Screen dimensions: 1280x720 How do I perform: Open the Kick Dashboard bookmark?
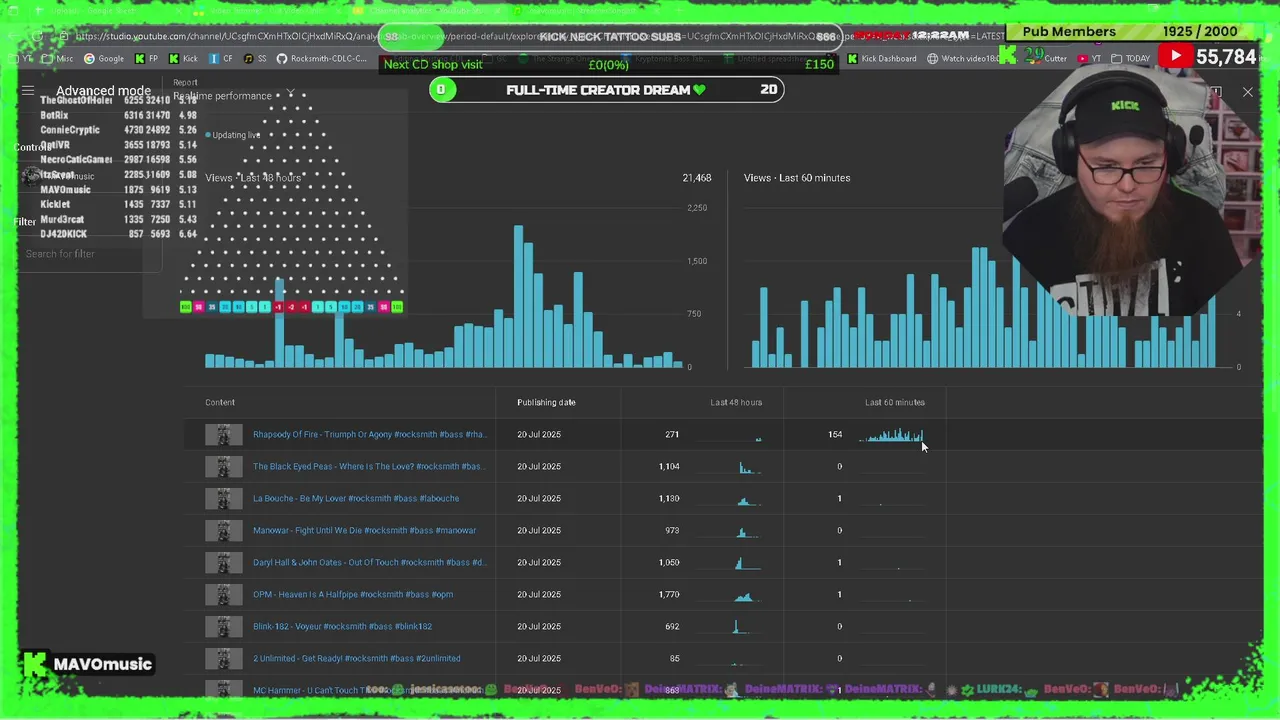tap(881, 59)
